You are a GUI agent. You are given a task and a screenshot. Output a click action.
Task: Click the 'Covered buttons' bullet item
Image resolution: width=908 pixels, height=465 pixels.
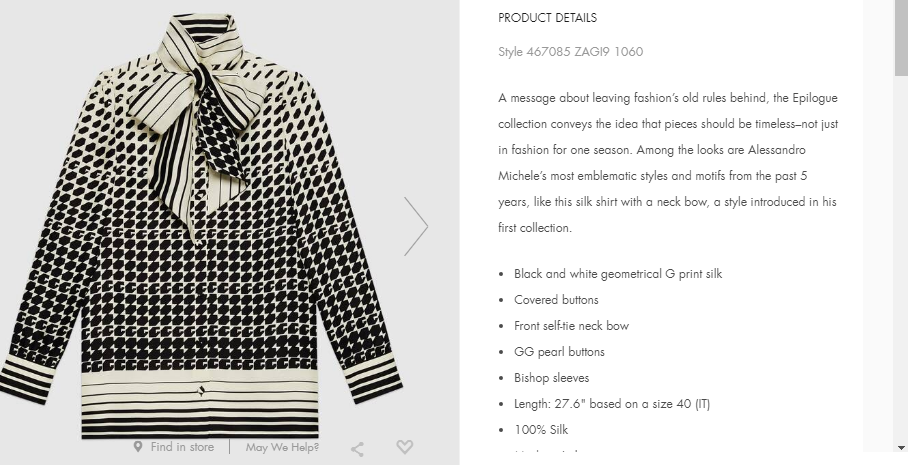556,300
